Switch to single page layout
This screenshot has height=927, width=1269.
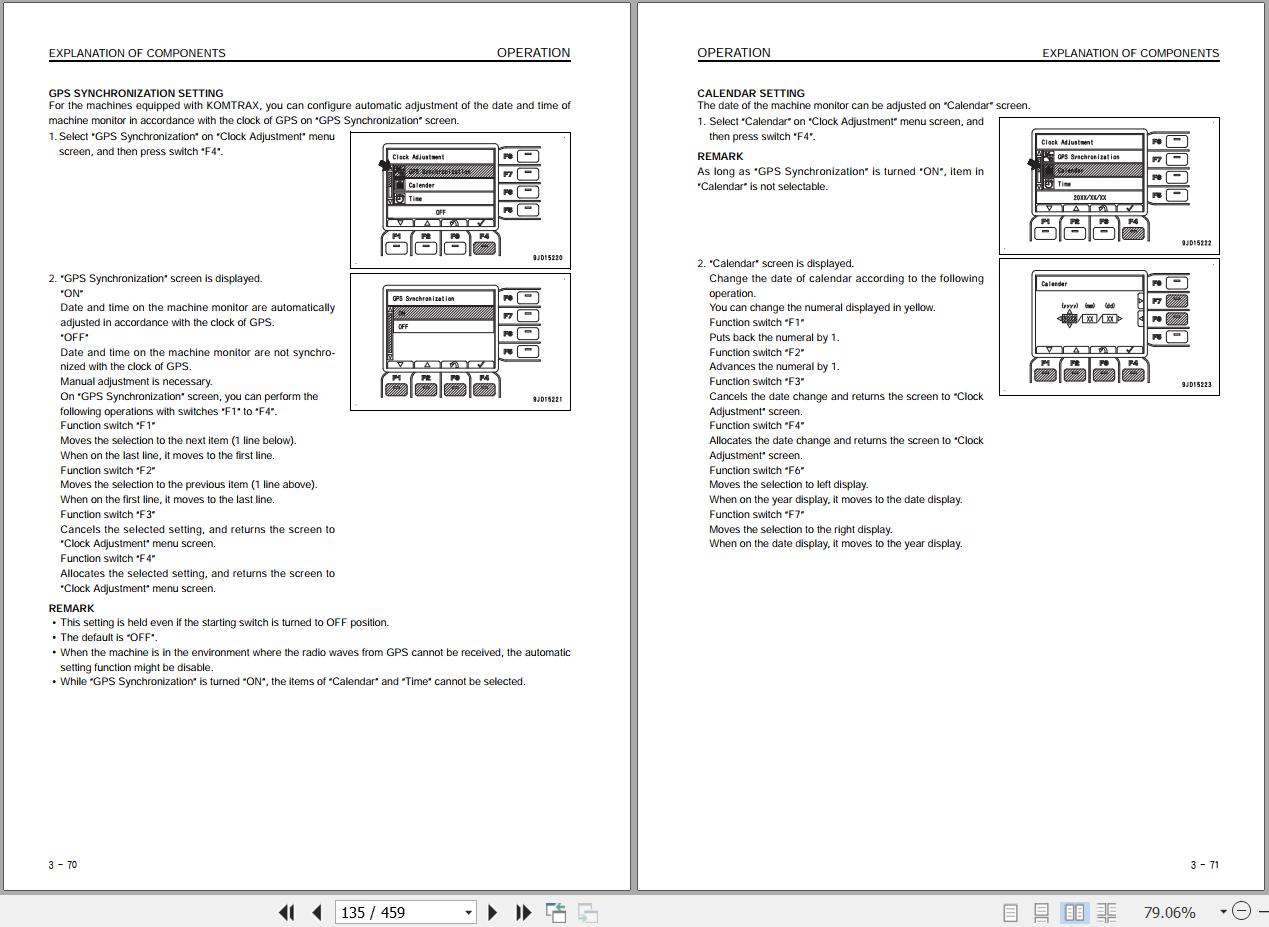pos(1010,912)
